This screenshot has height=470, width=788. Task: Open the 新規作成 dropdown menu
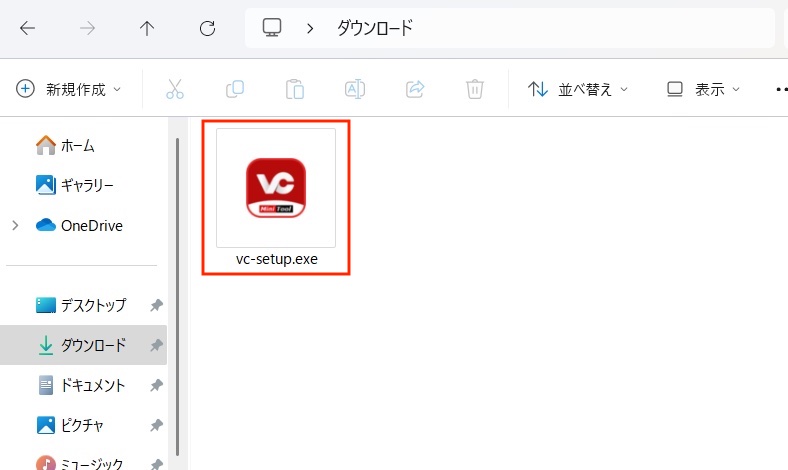point(69,89)
